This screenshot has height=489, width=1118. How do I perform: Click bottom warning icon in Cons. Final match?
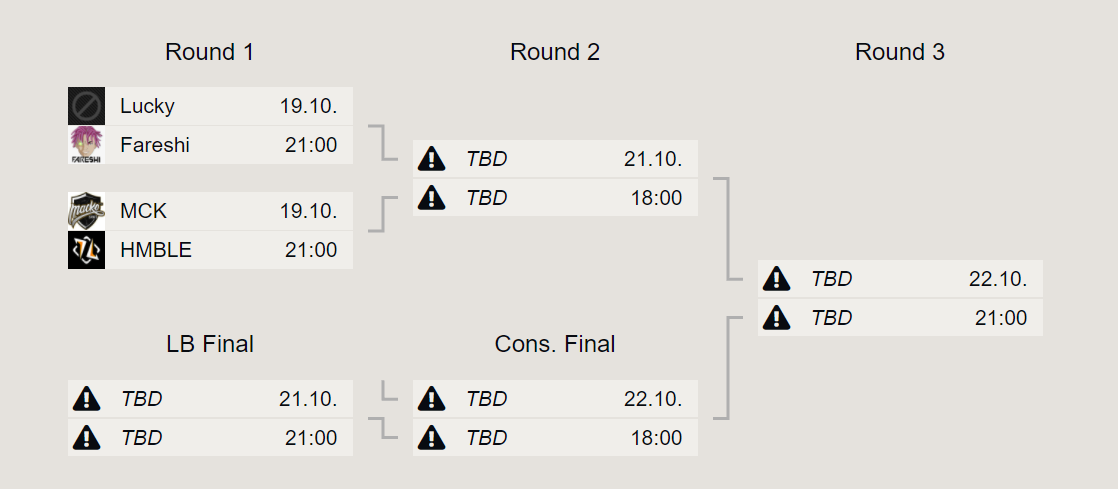point(431,437)
